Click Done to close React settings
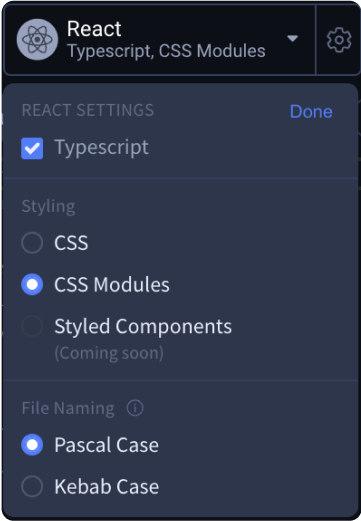361x521 pixels. coord(311,111)
